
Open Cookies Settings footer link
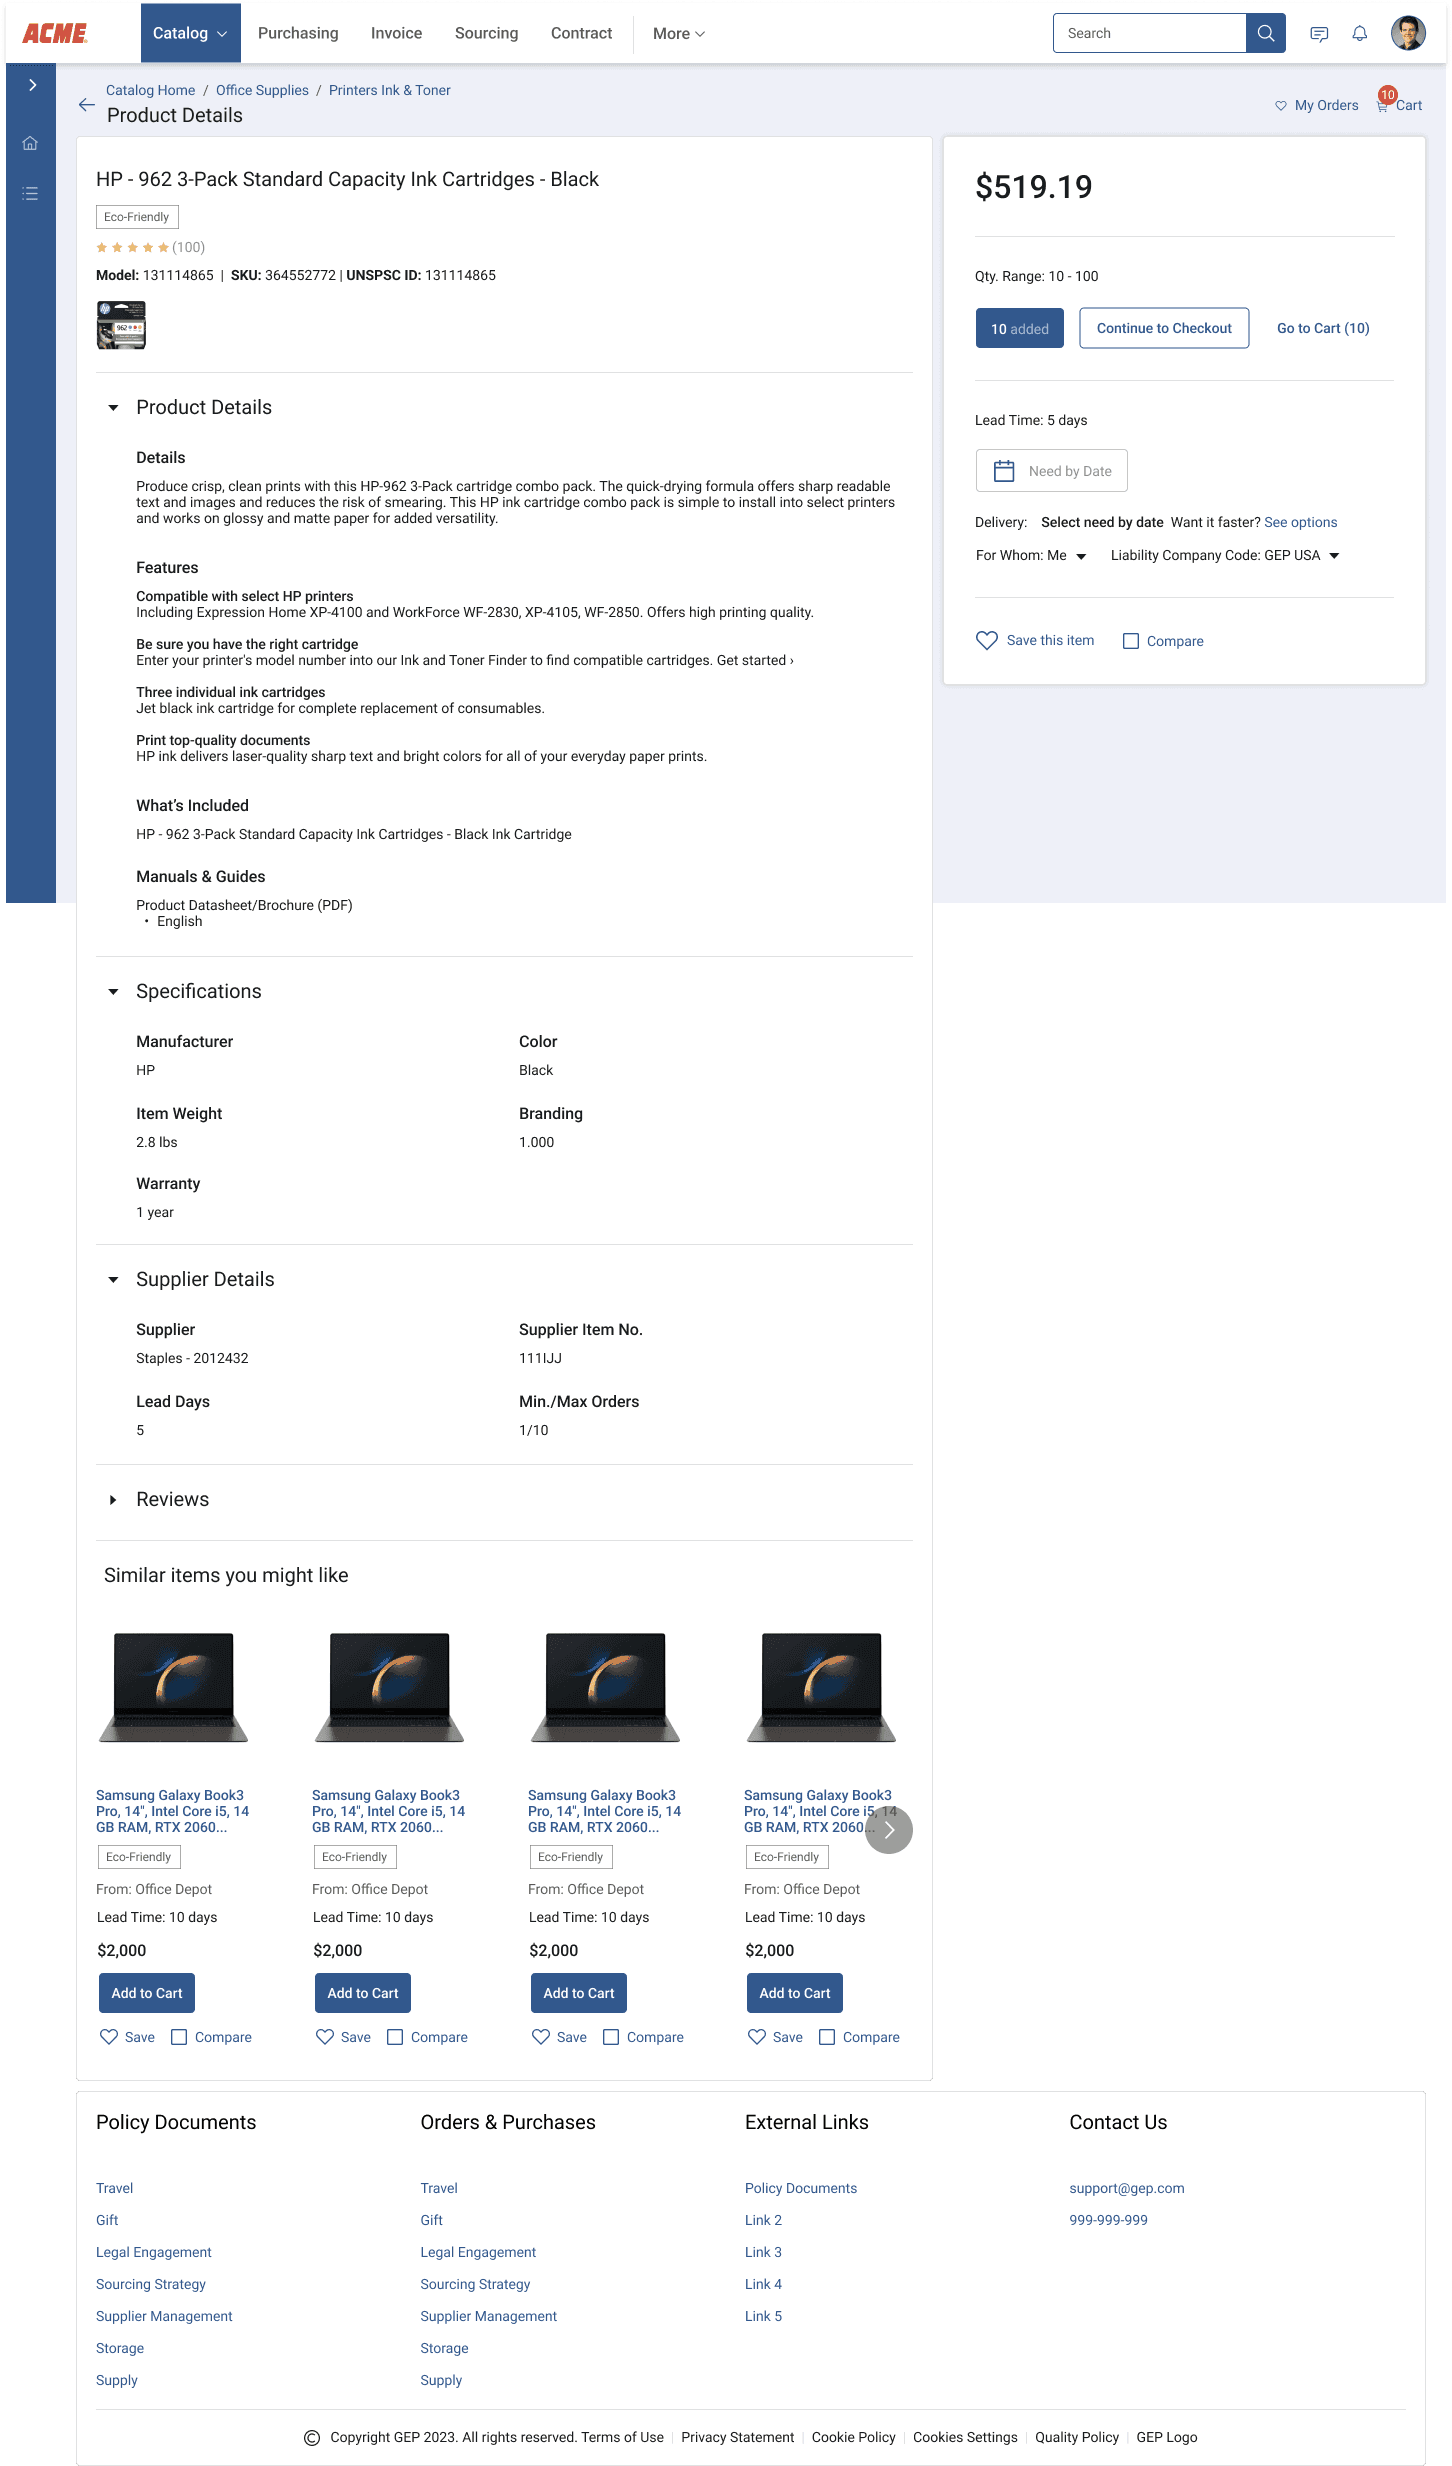coord(965,2438)
